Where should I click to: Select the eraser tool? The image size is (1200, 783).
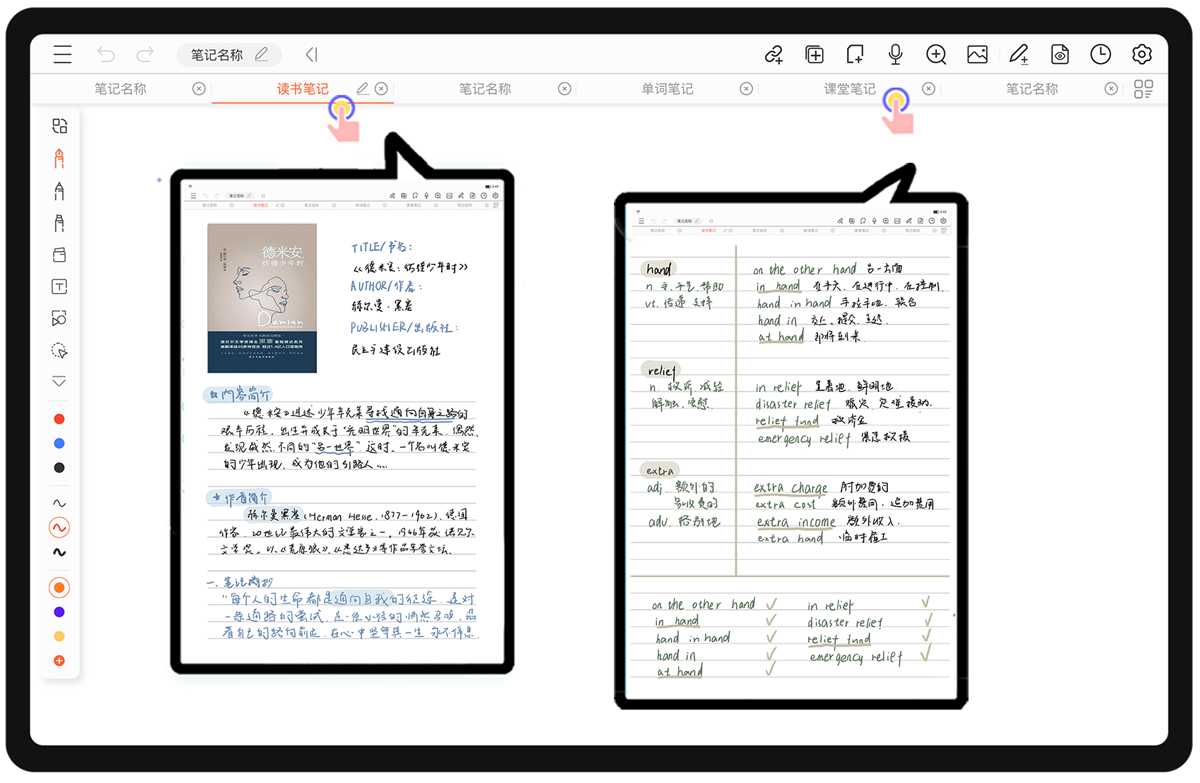tap(59, 255)
